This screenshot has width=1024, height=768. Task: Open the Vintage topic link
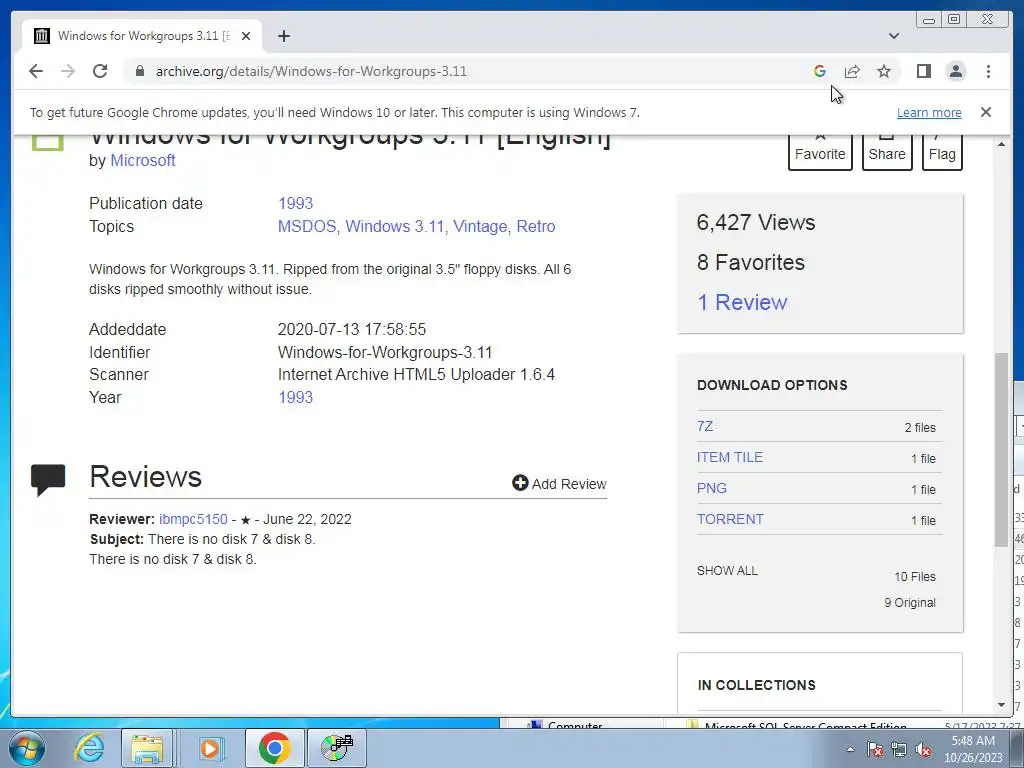pos(480,226)
